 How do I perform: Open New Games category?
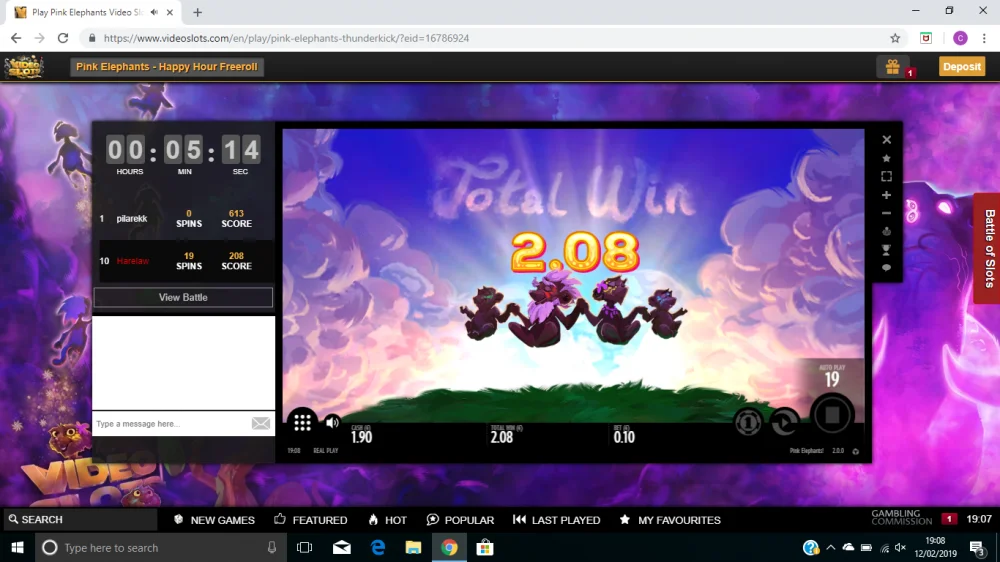pyautogui.click(x=214, y=520)
